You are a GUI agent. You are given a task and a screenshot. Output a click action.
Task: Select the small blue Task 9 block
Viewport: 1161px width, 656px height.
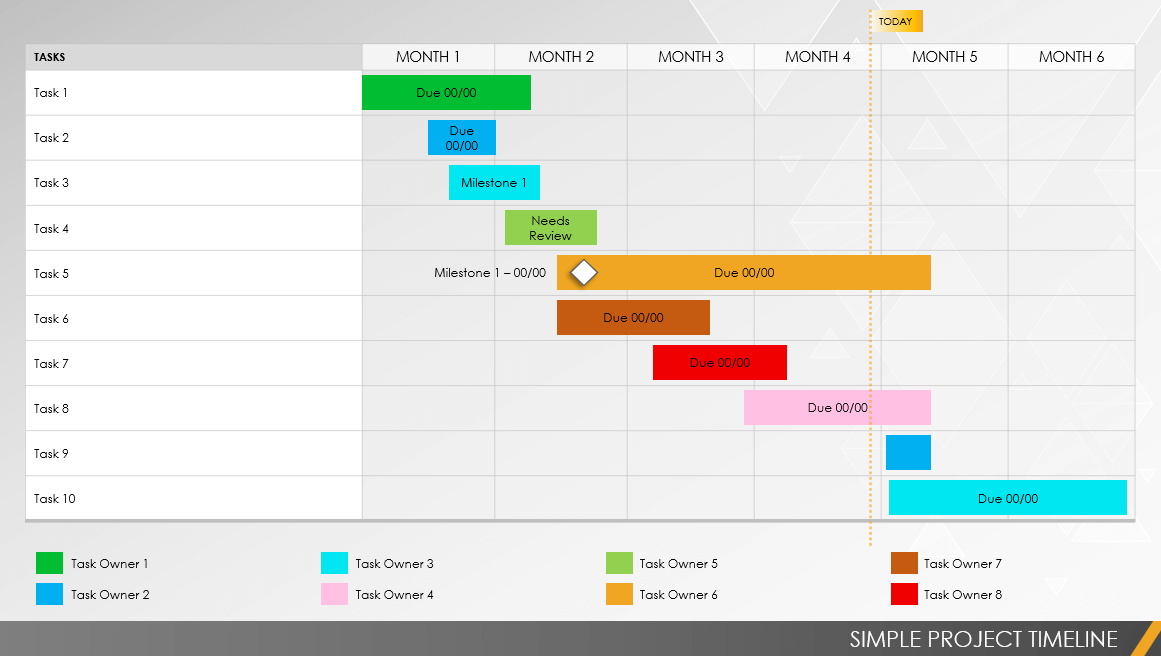coord(908,453)
